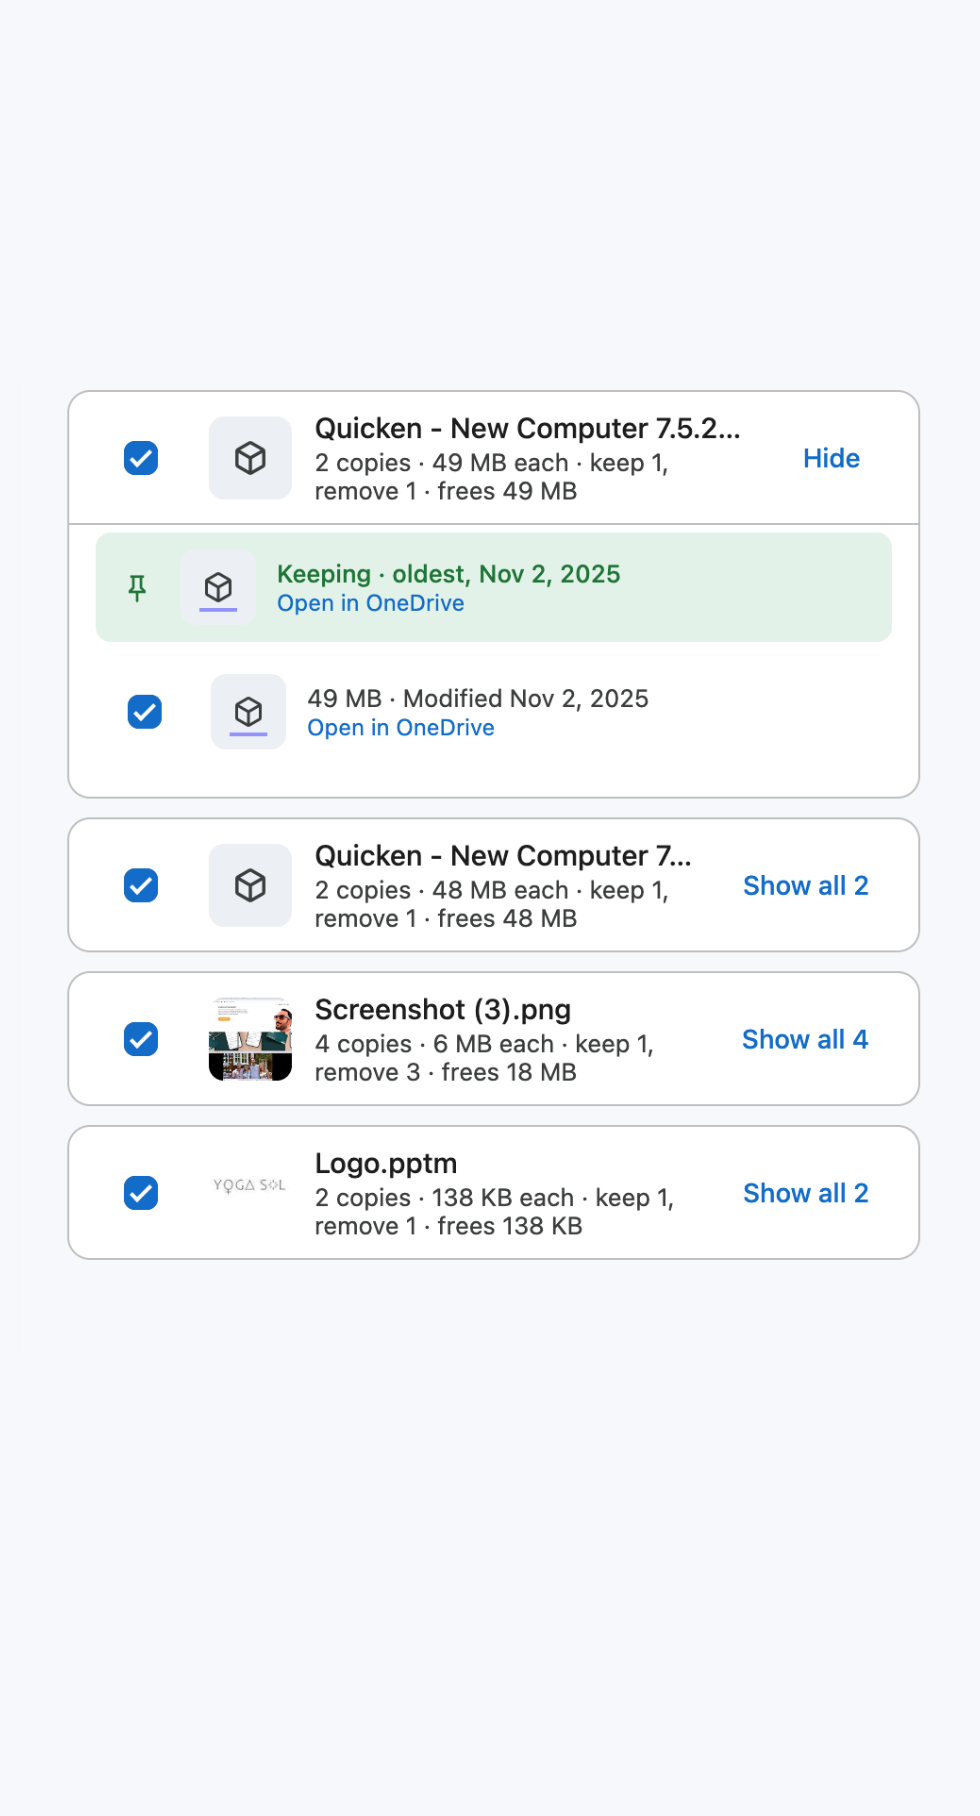Click package icon of 48 MB Quicken group
This screenshot has height=1816, width=980.
[250, 885]
